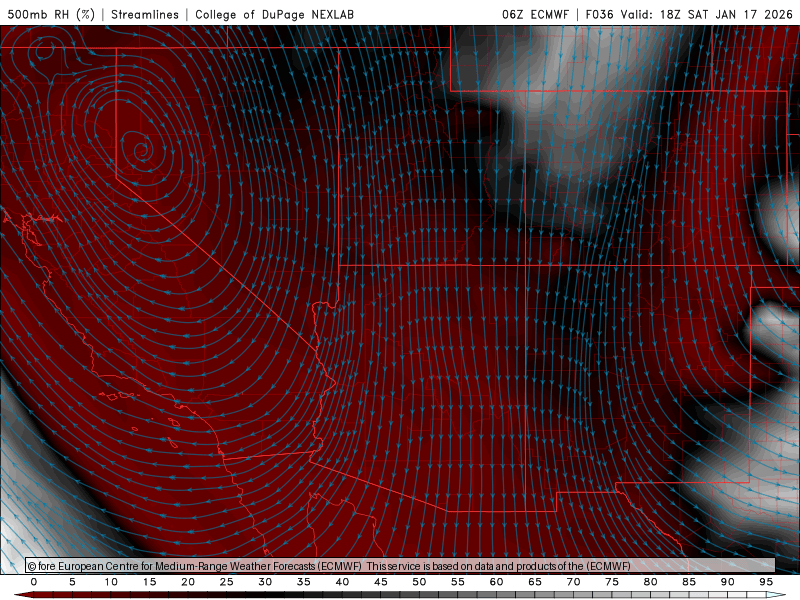Click the '0' label on the colorbar scale
This screenshot has width=800, height=600.
coord(34,582)
